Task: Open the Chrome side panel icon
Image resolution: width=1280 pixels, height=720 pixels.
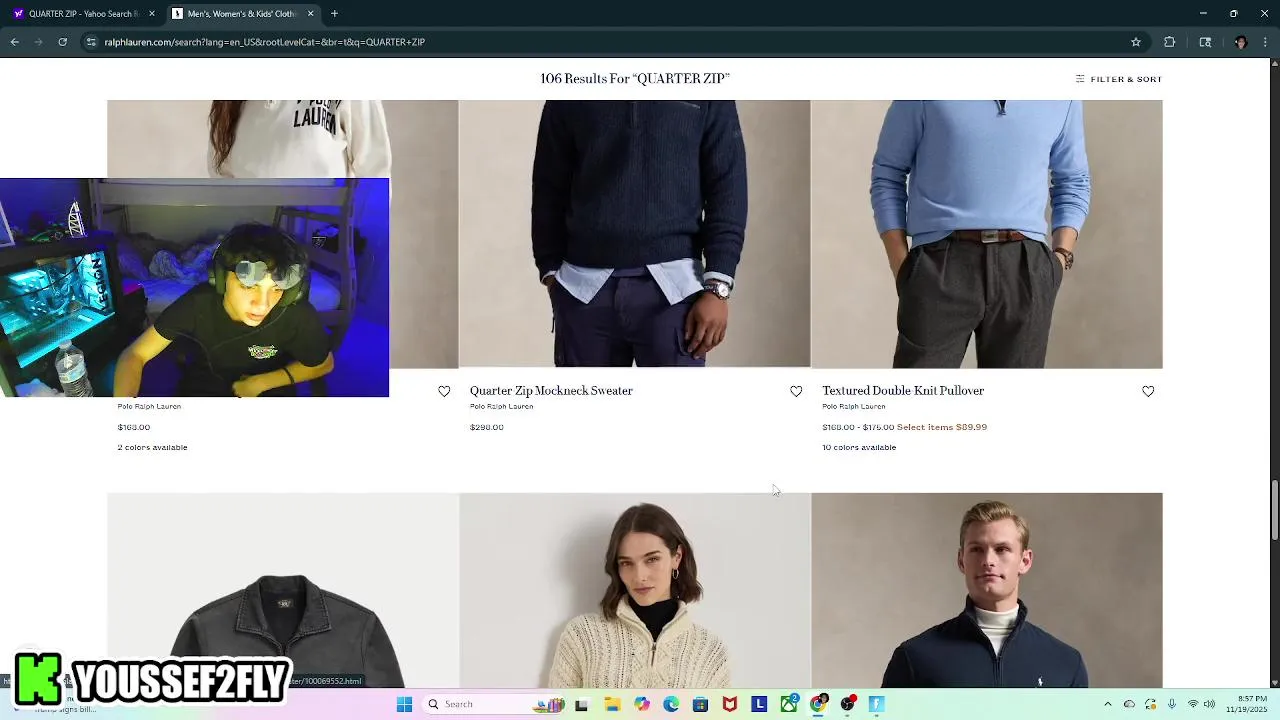Action: coord(1205,42)
